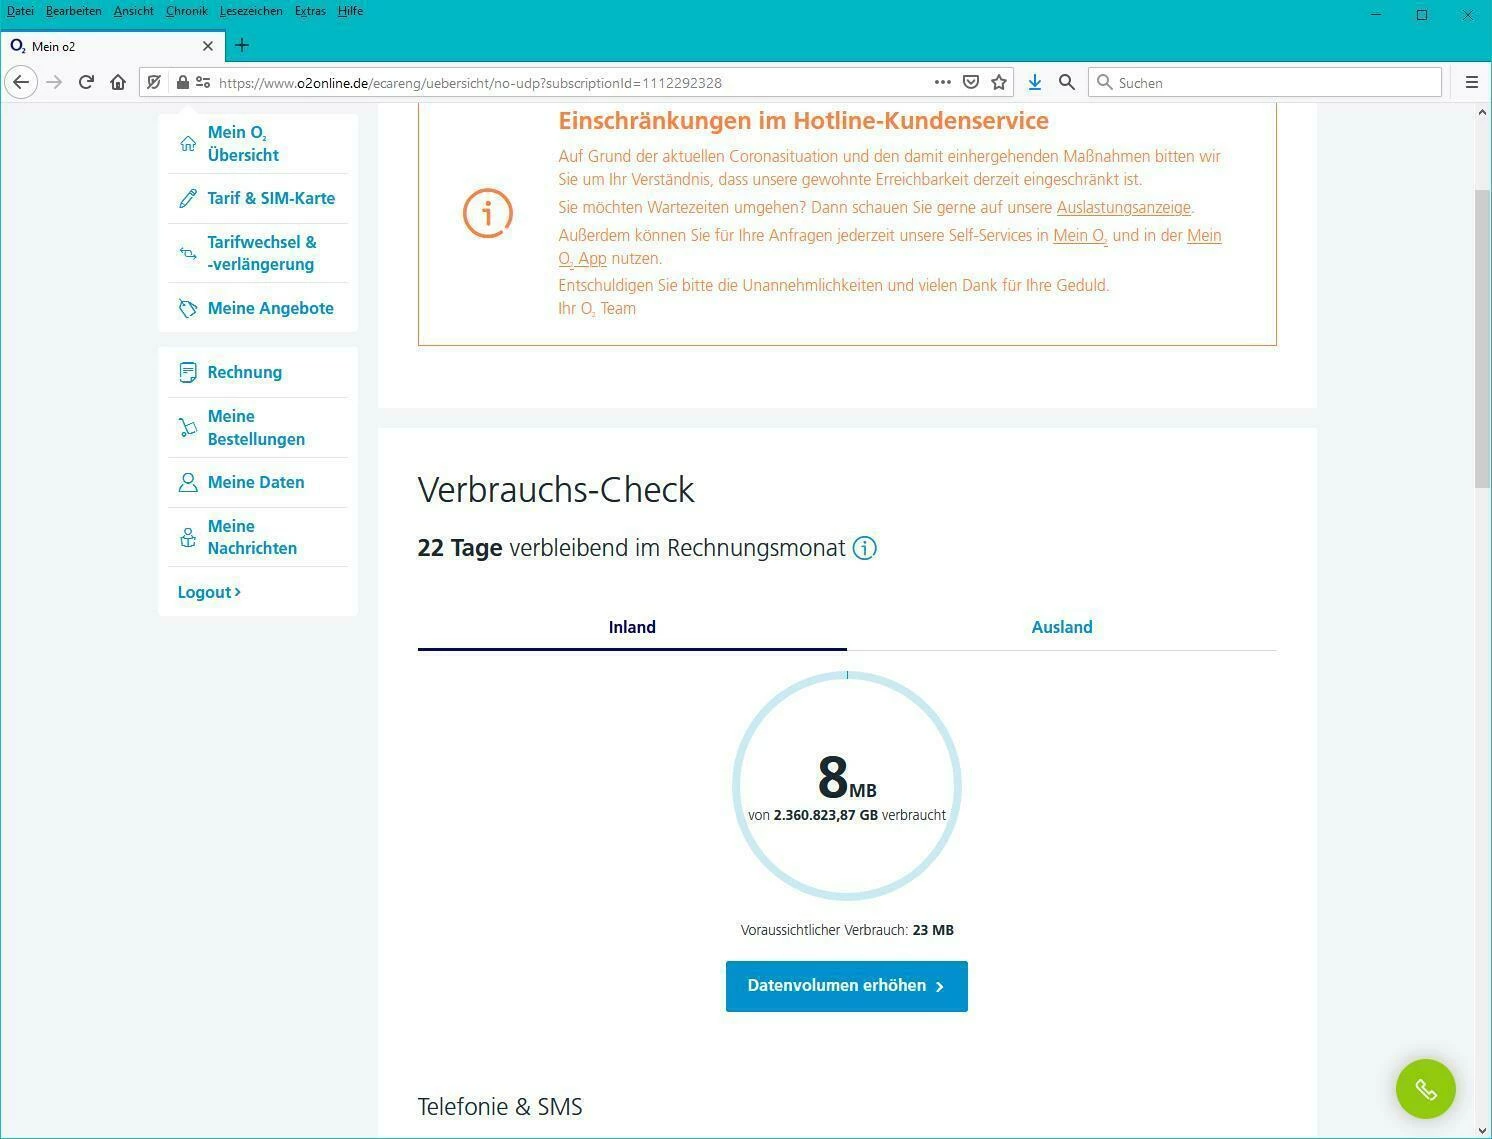Click the Verbrauchs-Check heading
The height and width of the screenshot is (1139, 1492).
(556, 490)
